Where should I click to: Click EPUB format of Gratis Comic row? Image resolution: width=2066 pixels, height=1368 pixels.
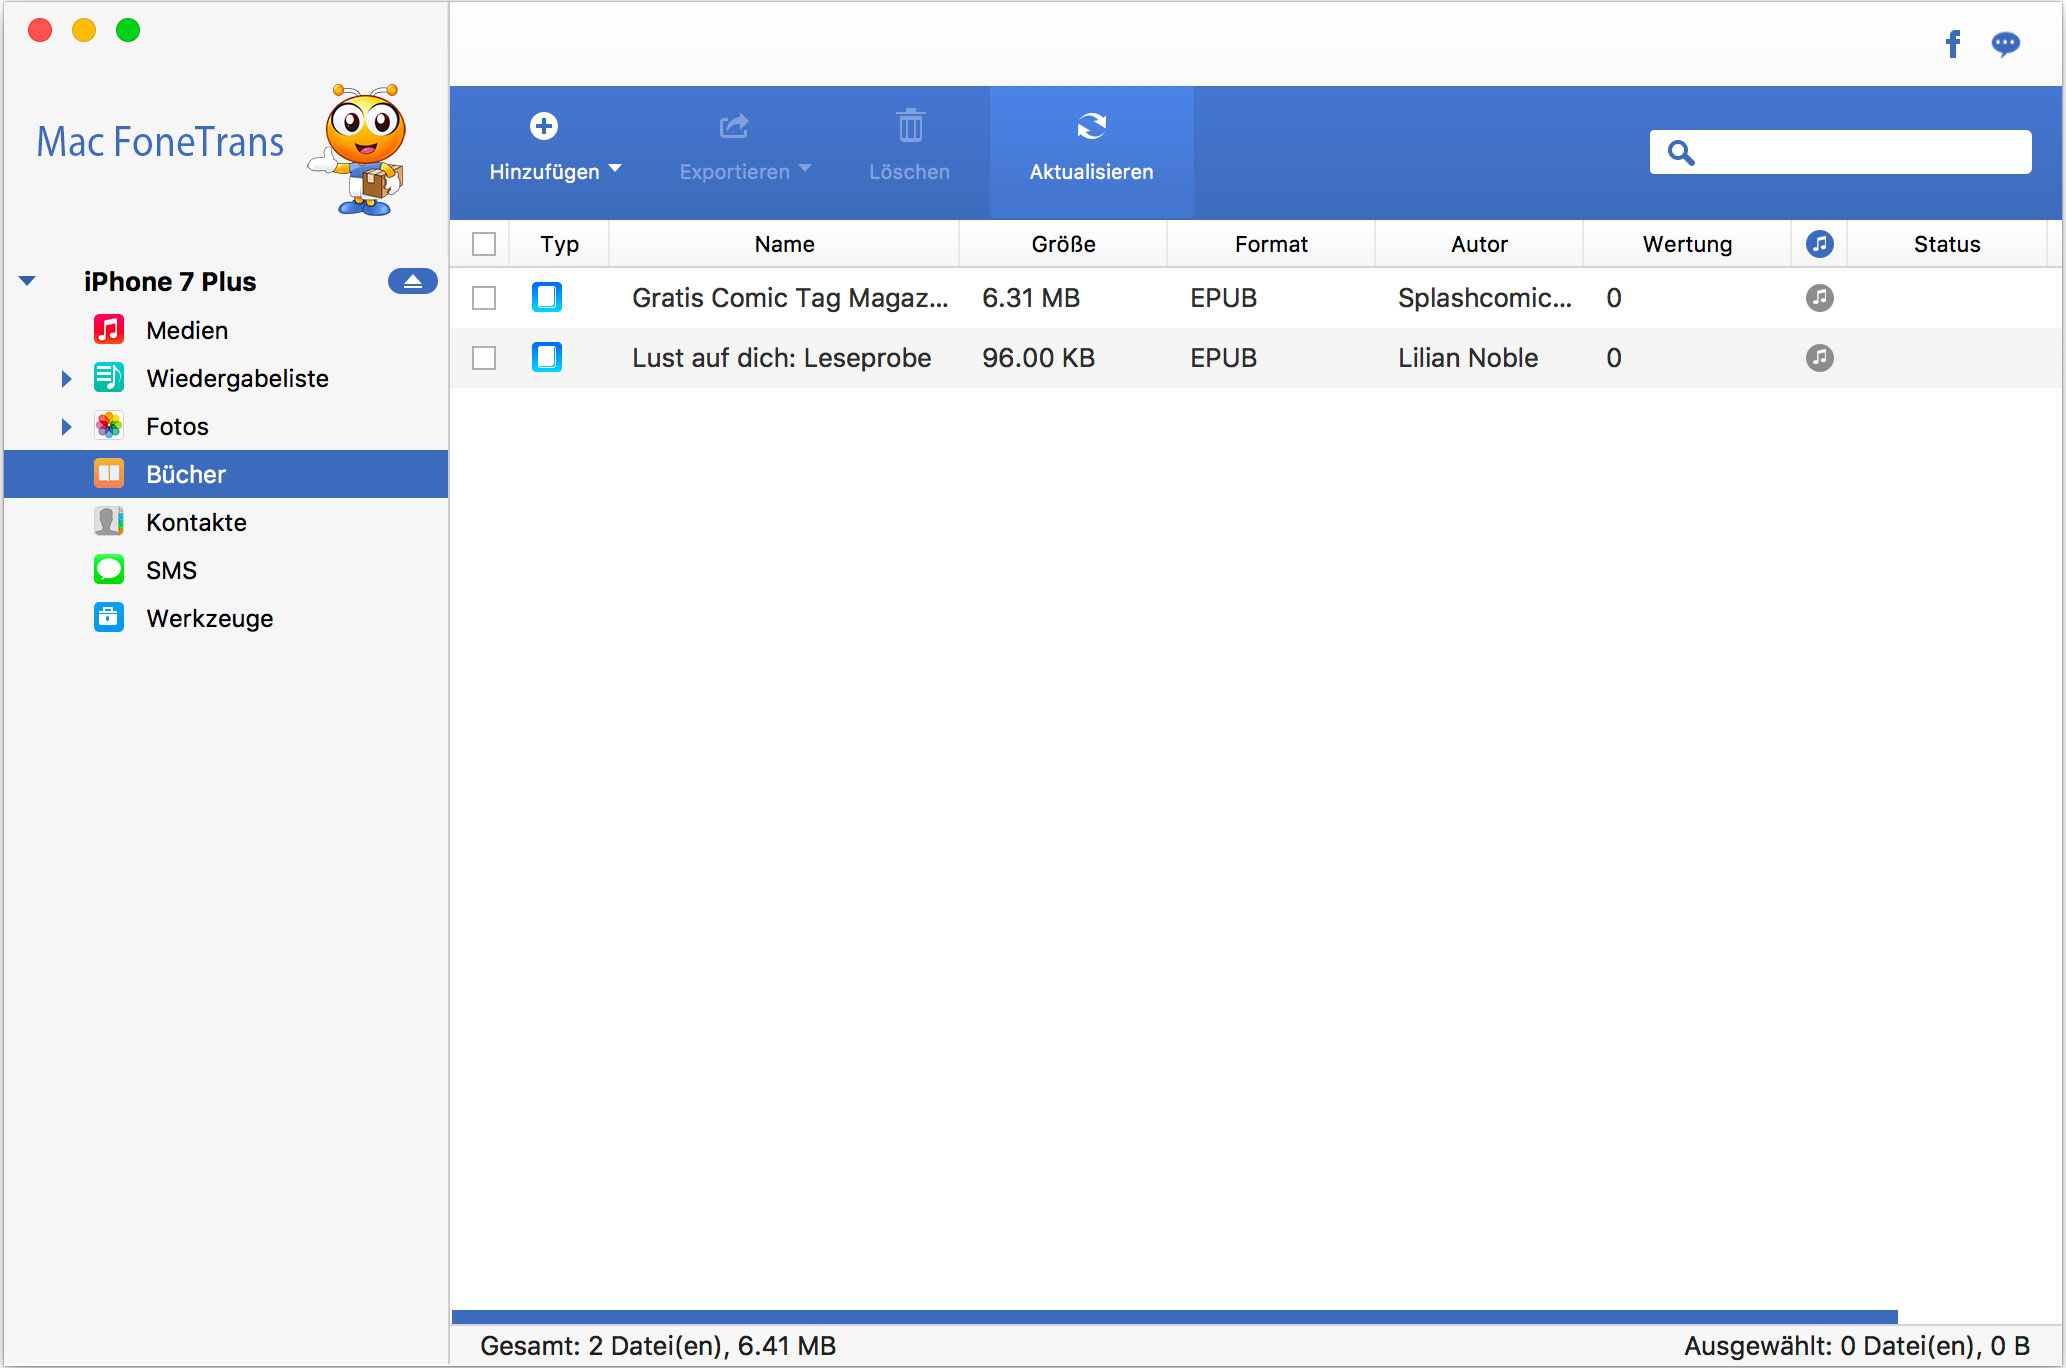pyautogui.click(x=1223, y=298)
